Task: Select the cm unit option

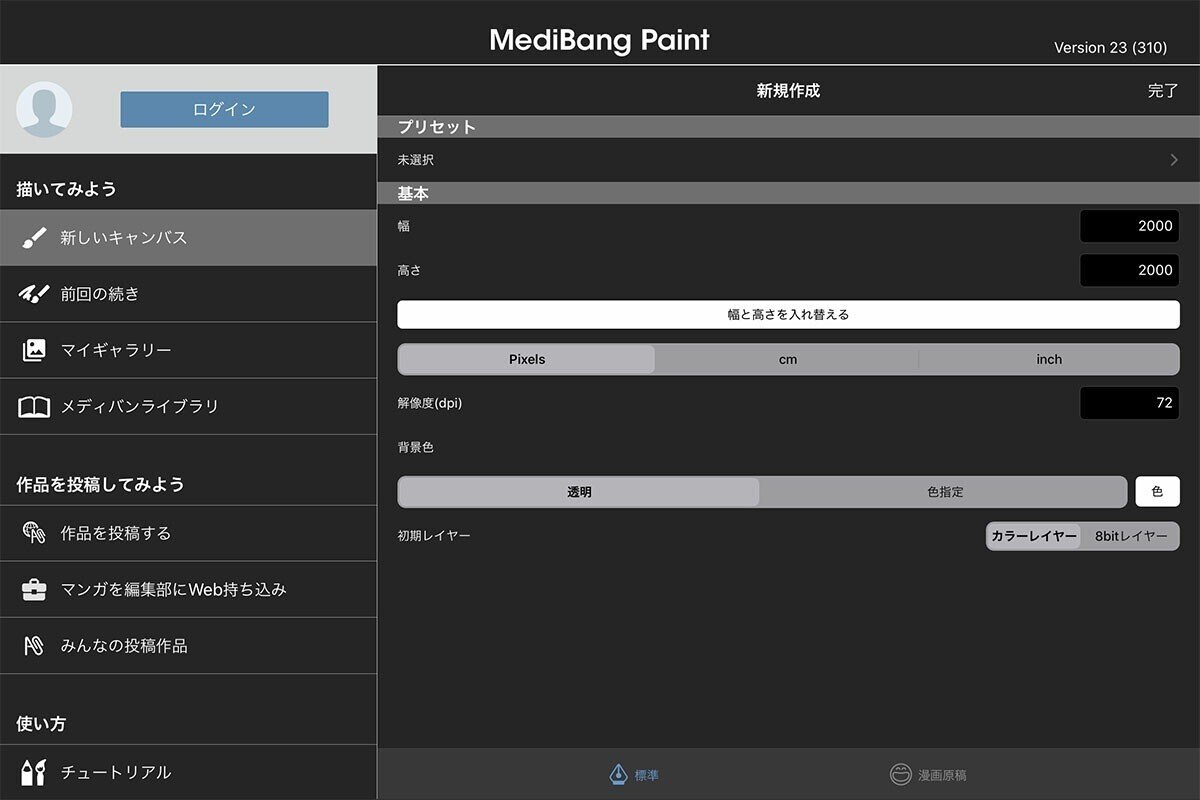Action: tap(788, 359)
